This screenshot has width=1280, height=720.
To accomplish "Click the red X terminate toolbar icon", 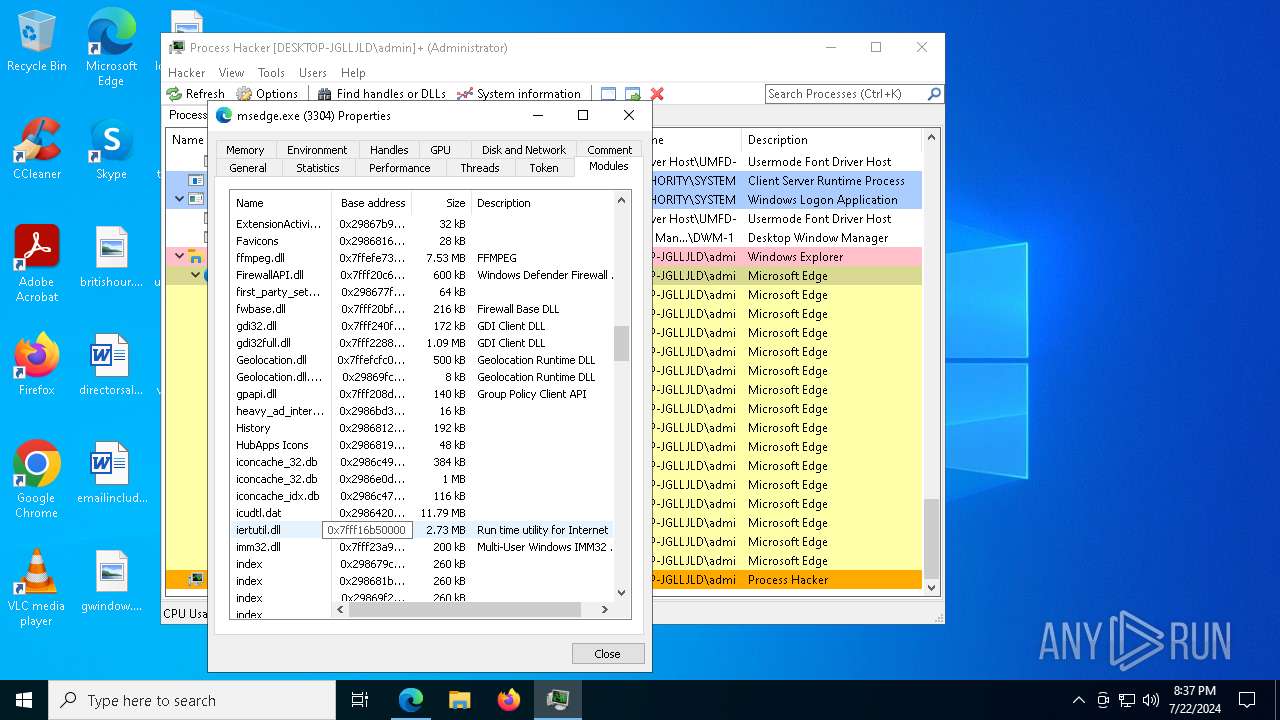I will pyautogui.click(x=657, y=94).
